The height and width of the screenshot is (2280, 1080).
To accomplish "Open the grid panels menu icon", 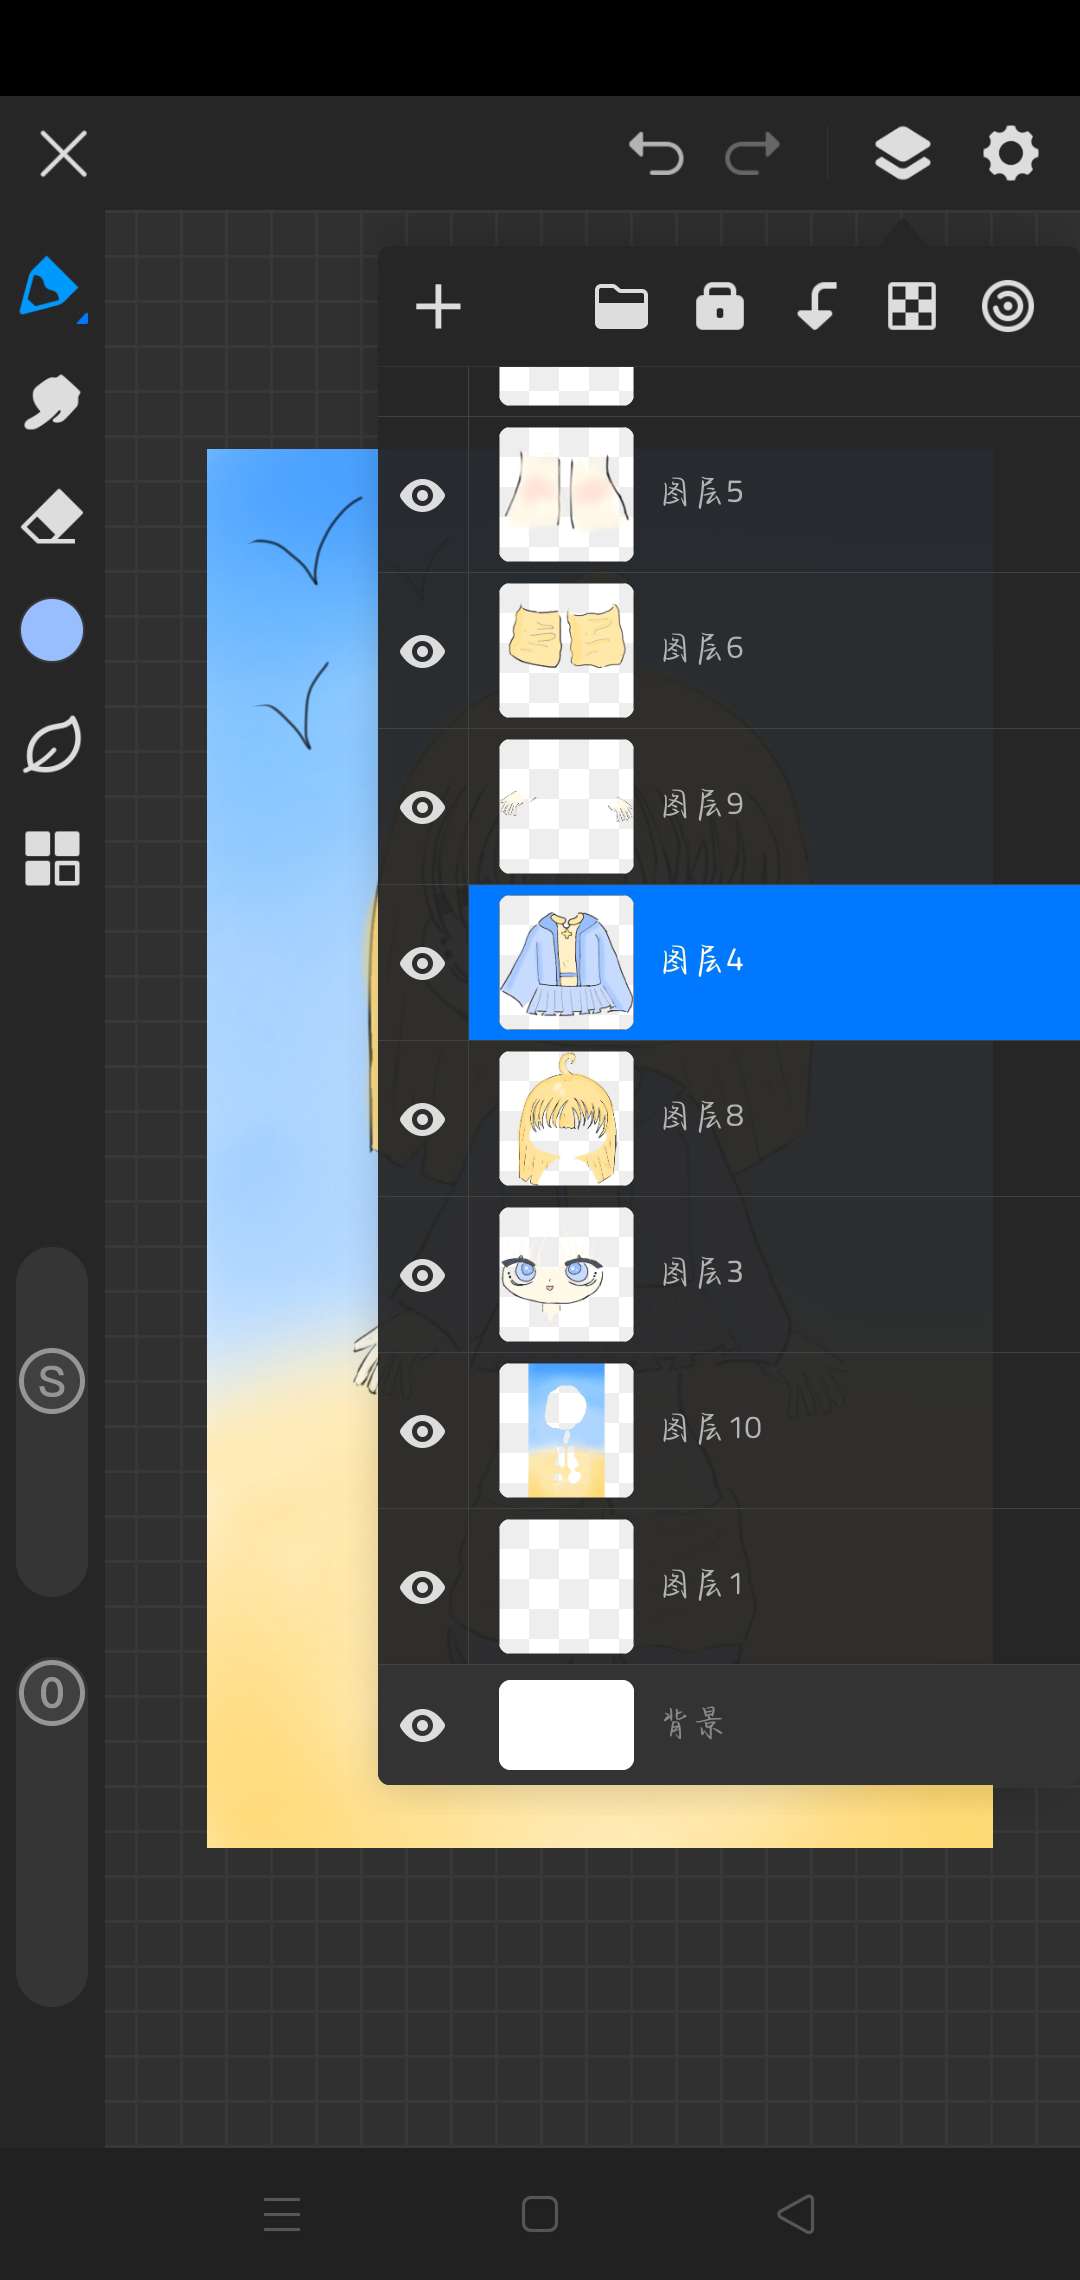I will [52, 858].
